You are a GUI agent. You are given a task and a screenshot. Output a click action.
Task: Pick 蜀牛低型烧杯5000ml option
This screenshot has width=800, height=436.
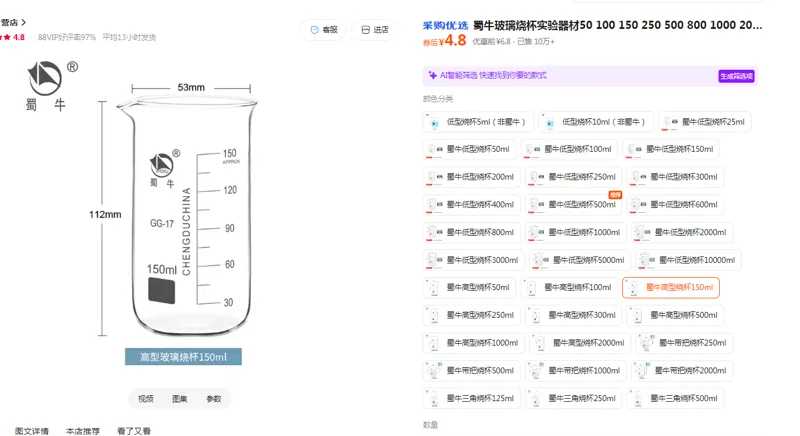tap(580, 260)
